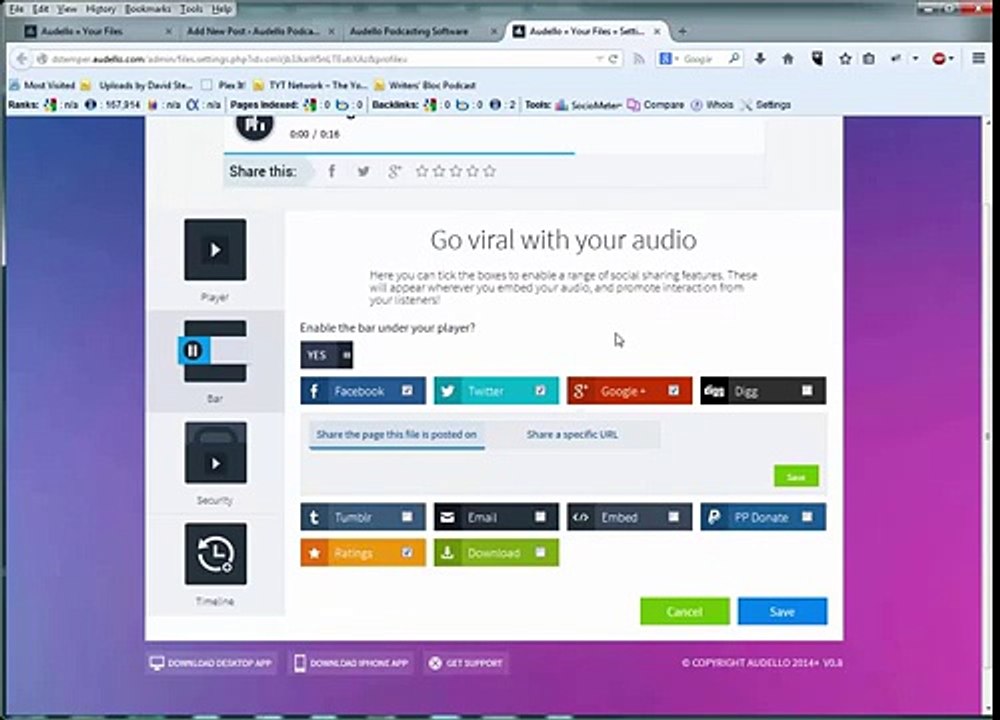The height and width of the screenshot is (720, 1000).
Task: Open the Tools menu
Action: coord(191,9)
